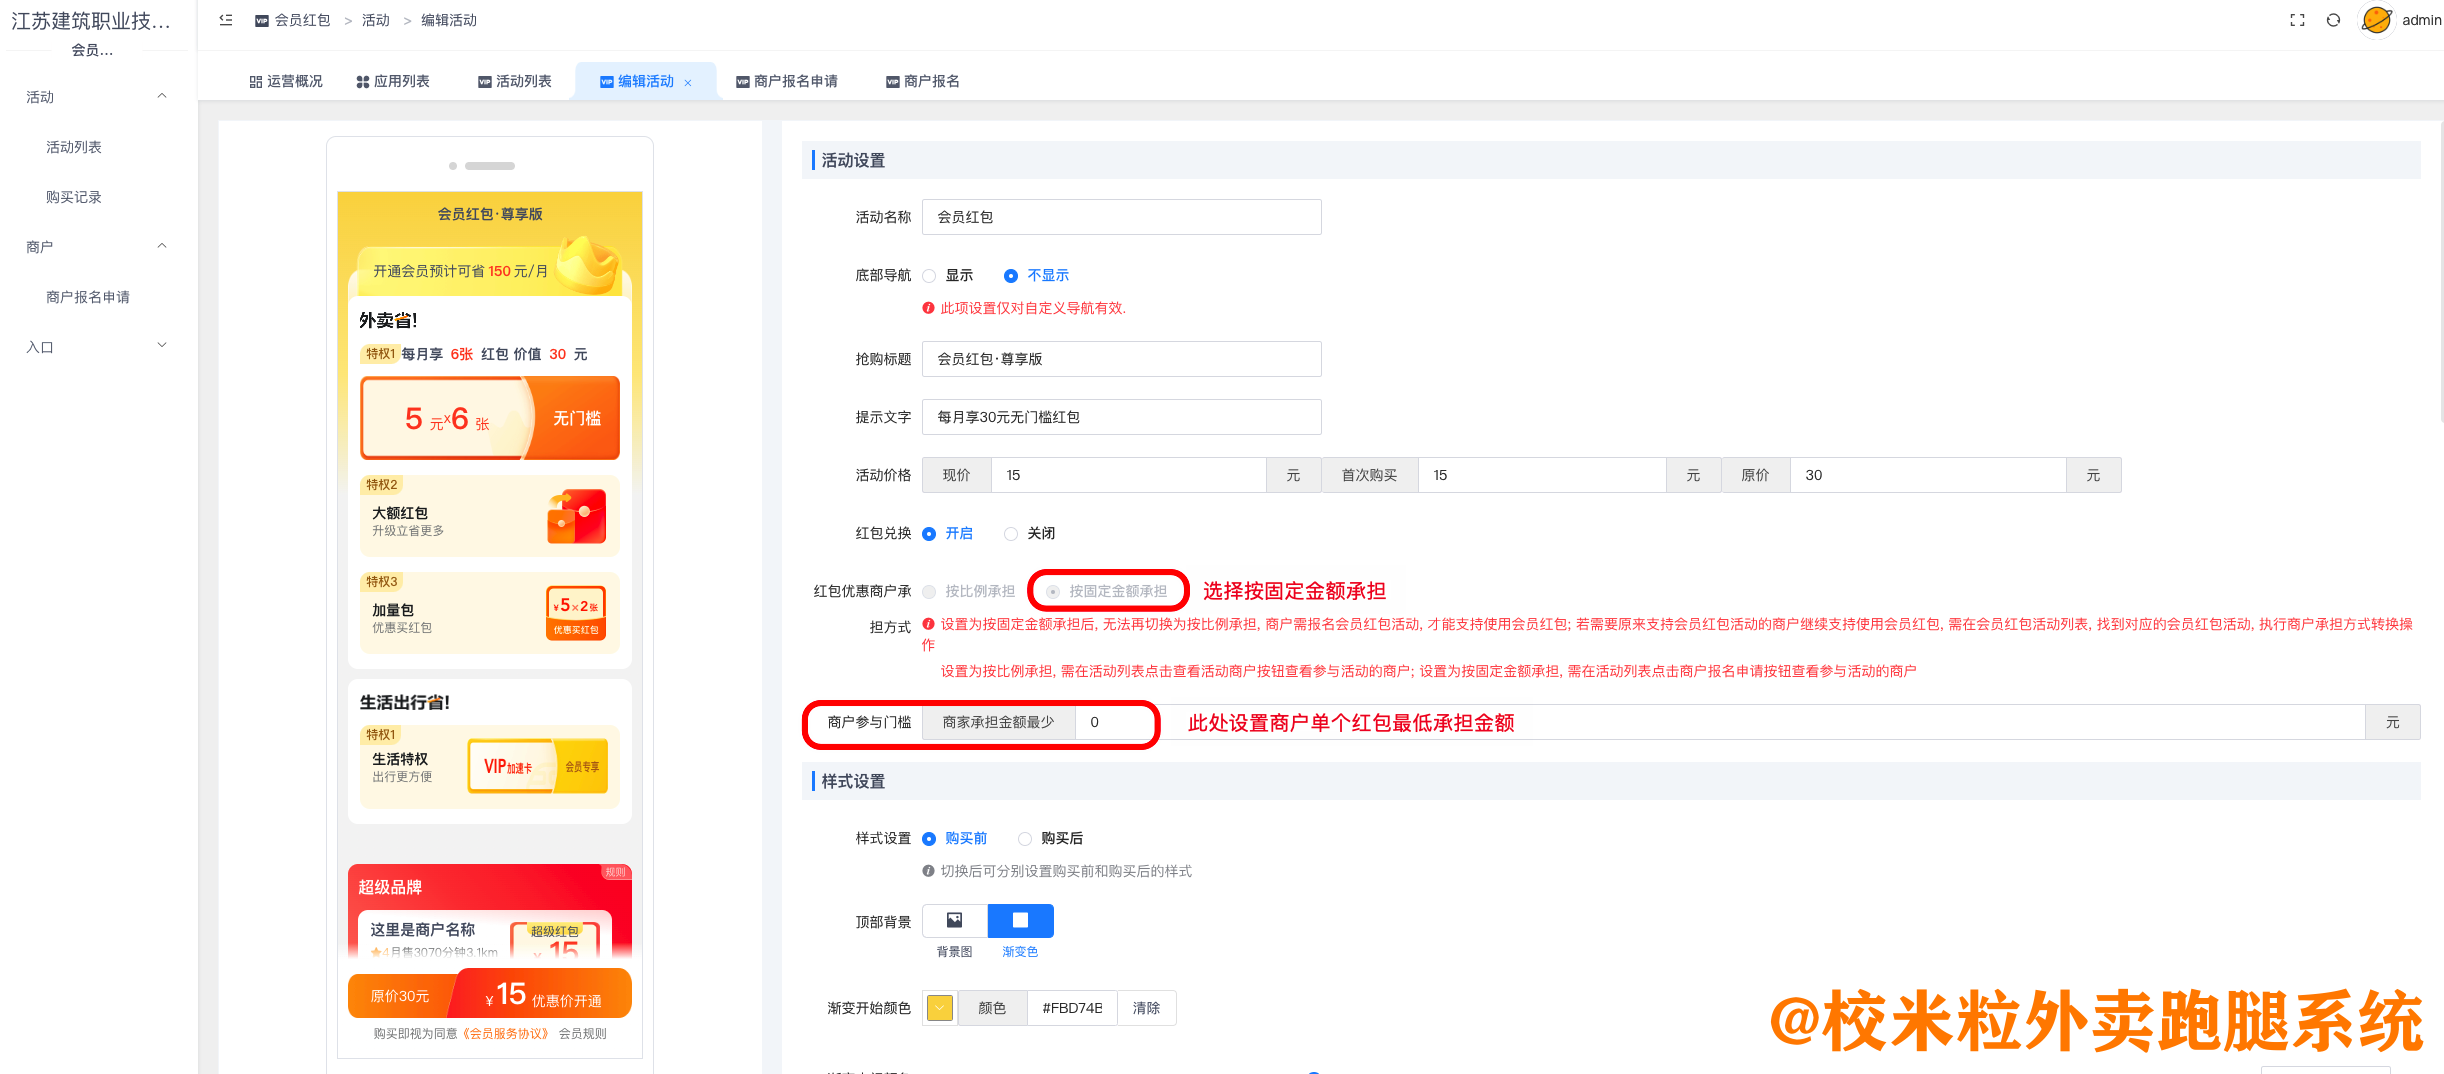Click the fullscreen icon in the header

point(2297,19)
